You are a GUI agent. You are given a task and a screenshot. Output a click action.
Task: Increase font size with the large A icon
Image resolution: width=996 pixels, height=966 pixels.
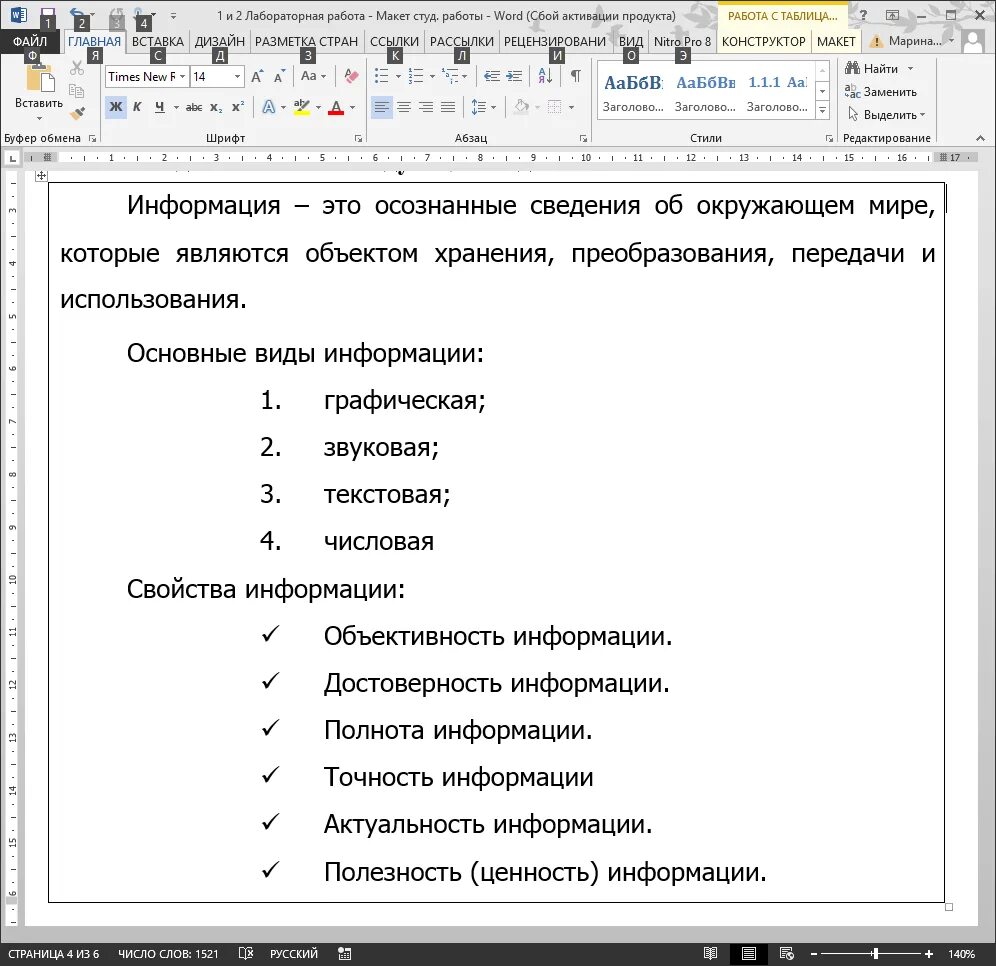[257, 77]
